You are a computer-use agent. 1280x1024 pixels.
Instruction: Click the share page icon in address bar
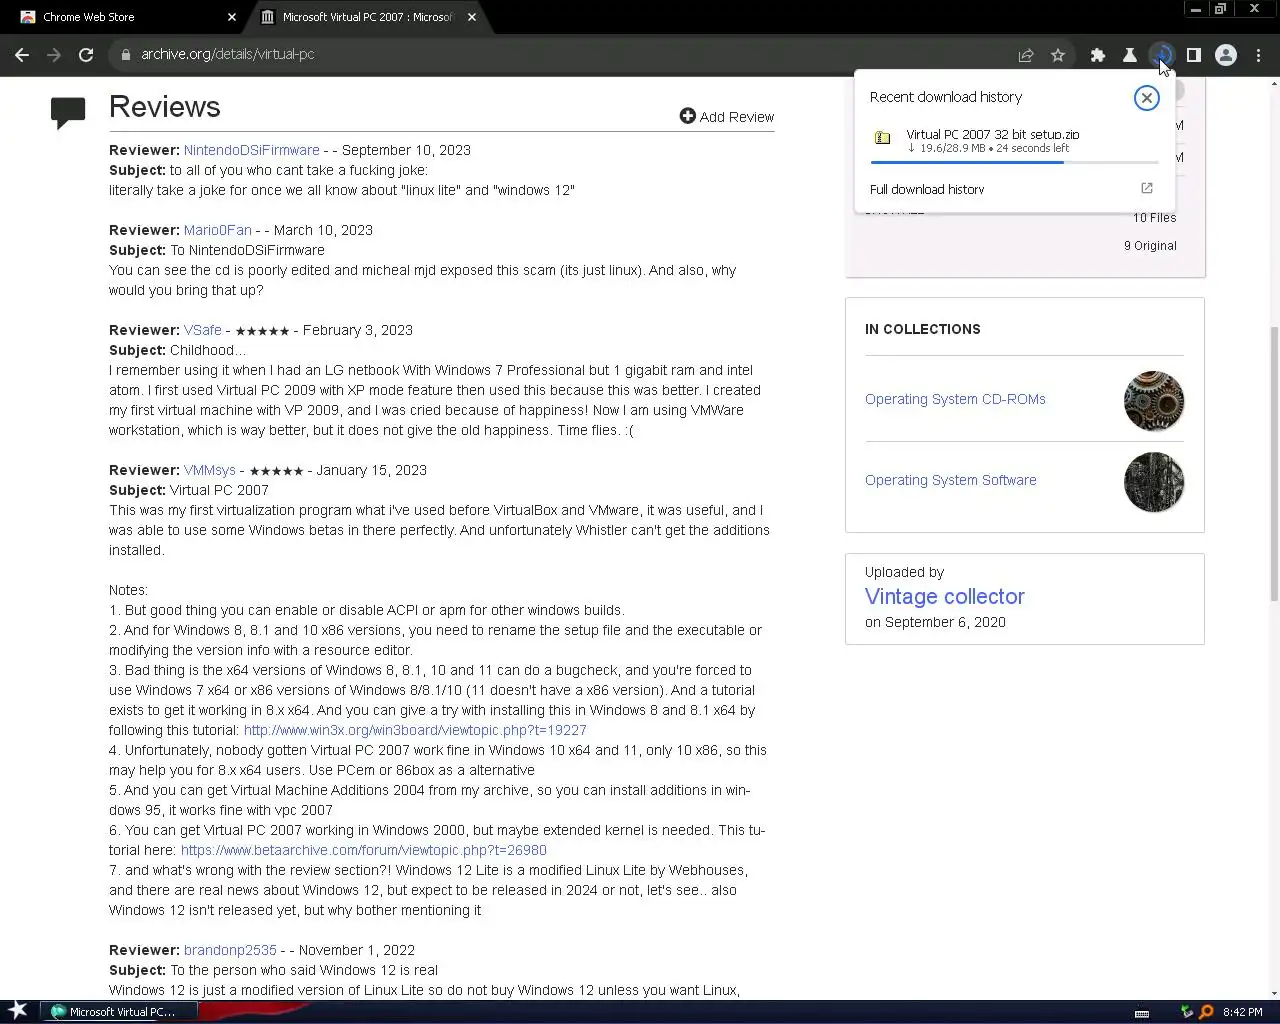[1026, 55]
